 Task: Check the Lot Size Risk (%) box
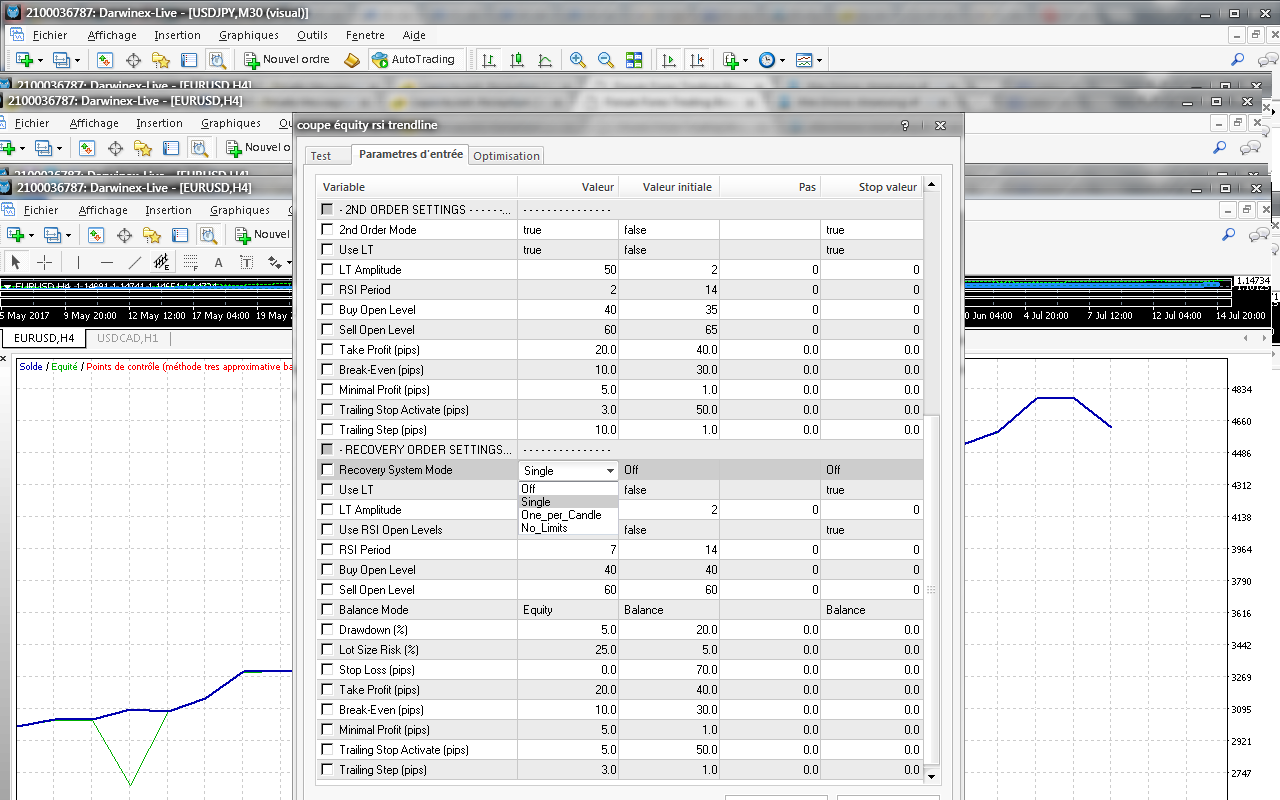pyautogui.click(x=327, y=650)
